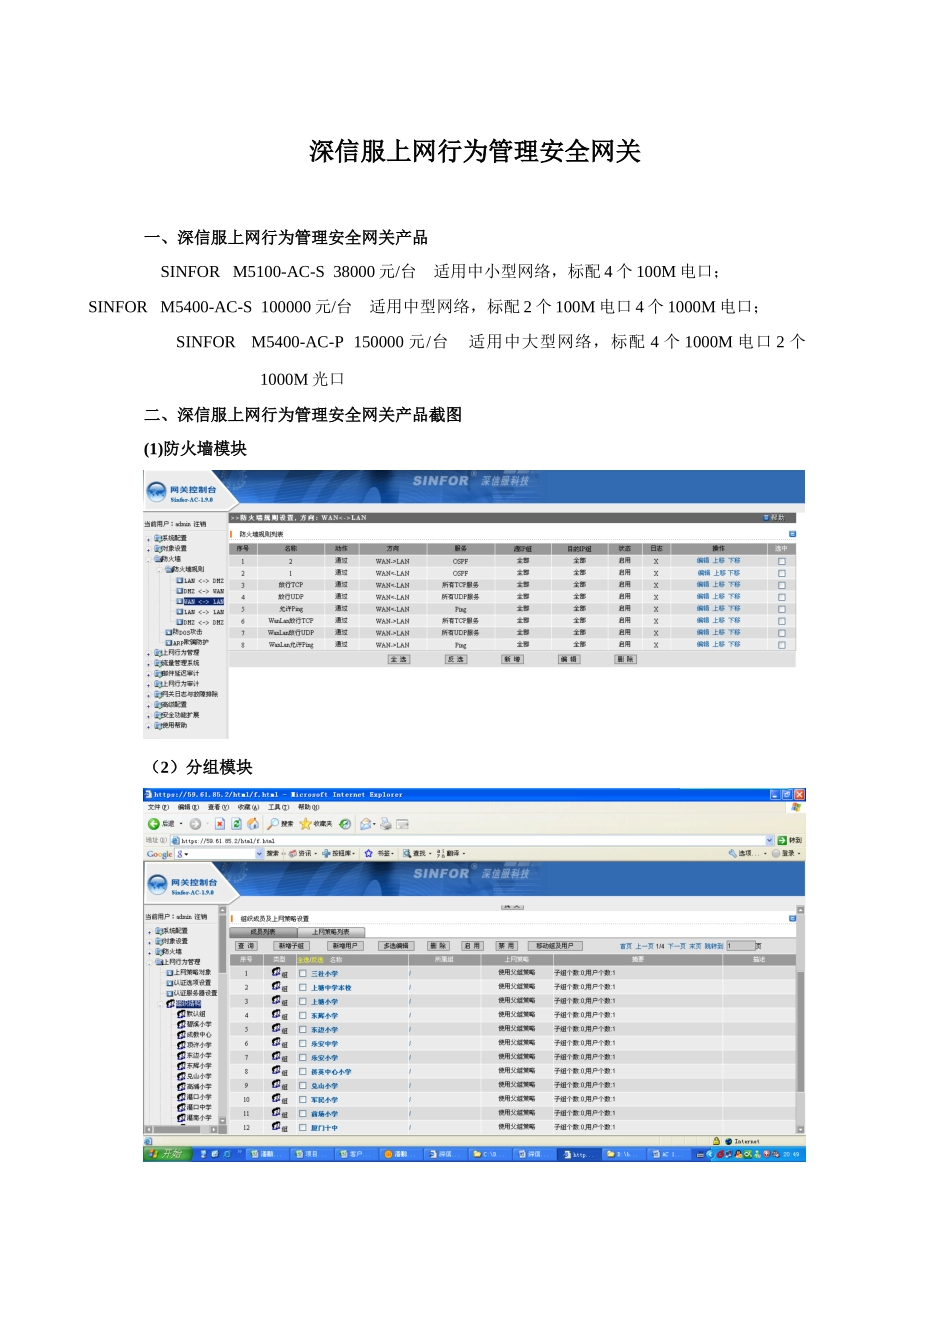Click the Windows 开始 Start button
This screenshot has height=1344, width=950.
tap(167, 1154)
